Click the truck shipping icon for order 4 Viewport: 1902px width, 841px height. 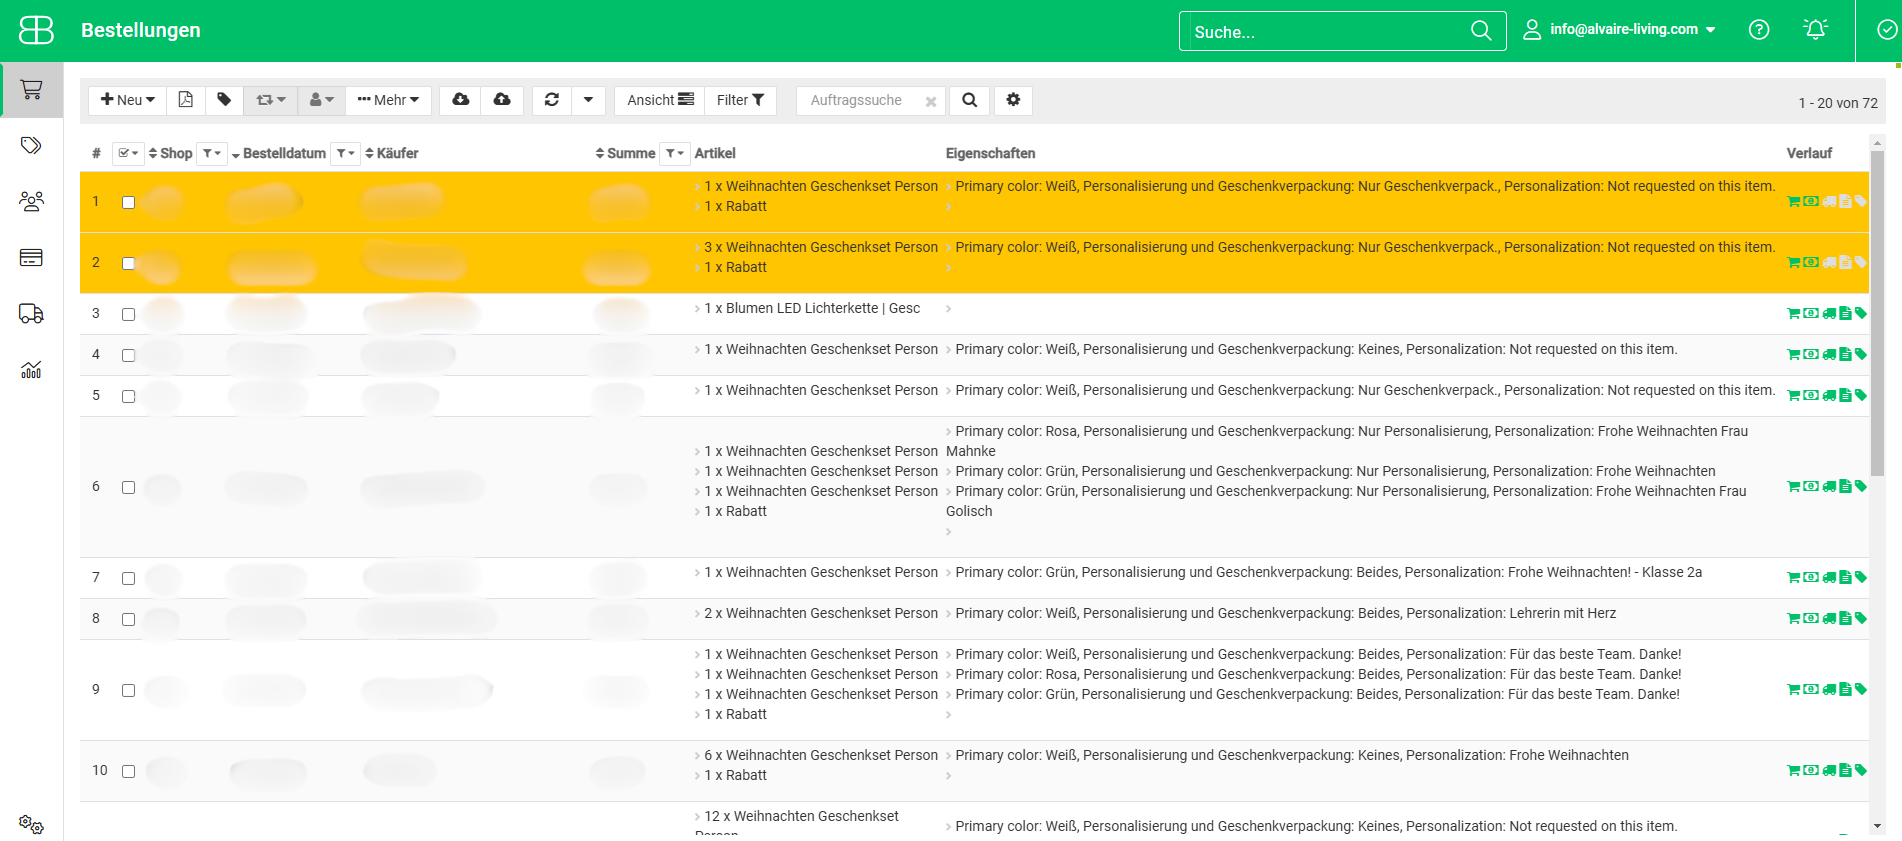pos(1829,355)
